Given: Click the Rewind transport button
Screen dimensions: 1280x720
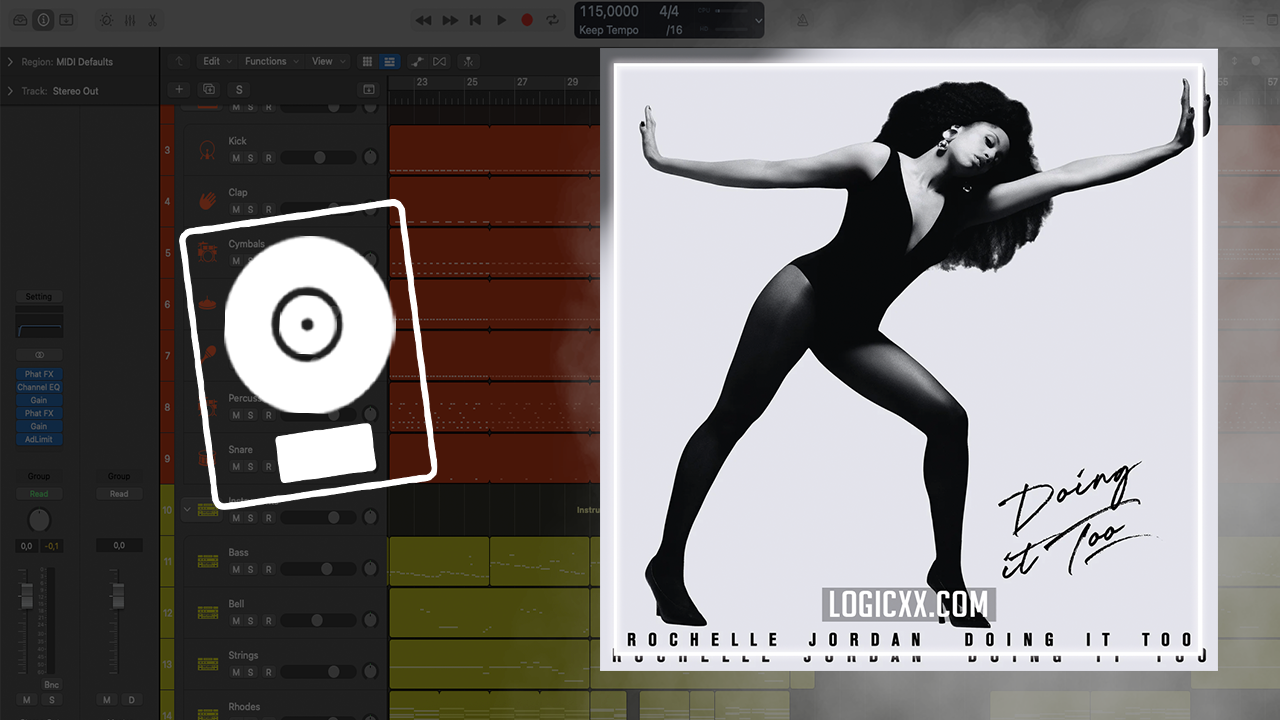Looking at the screenshot, I should 424,20.
